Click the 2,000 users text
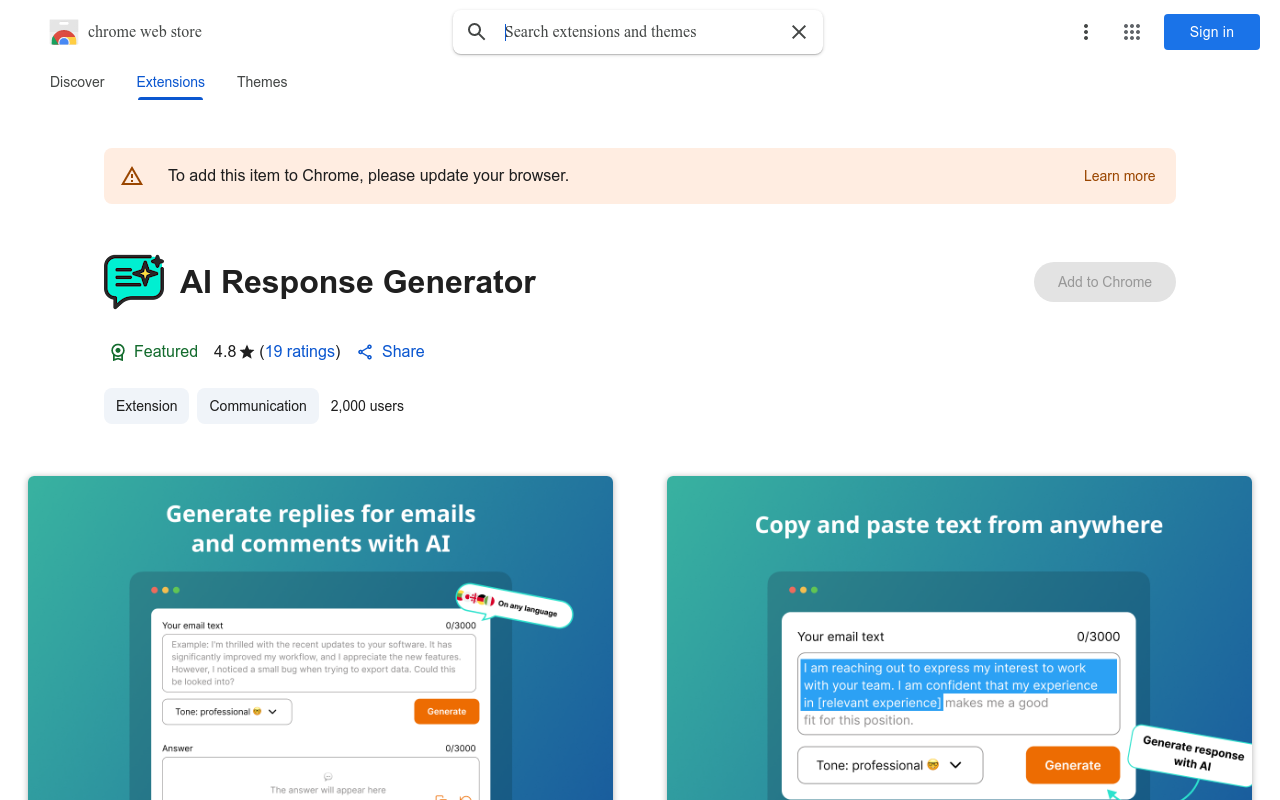 (x=367, y=406)
